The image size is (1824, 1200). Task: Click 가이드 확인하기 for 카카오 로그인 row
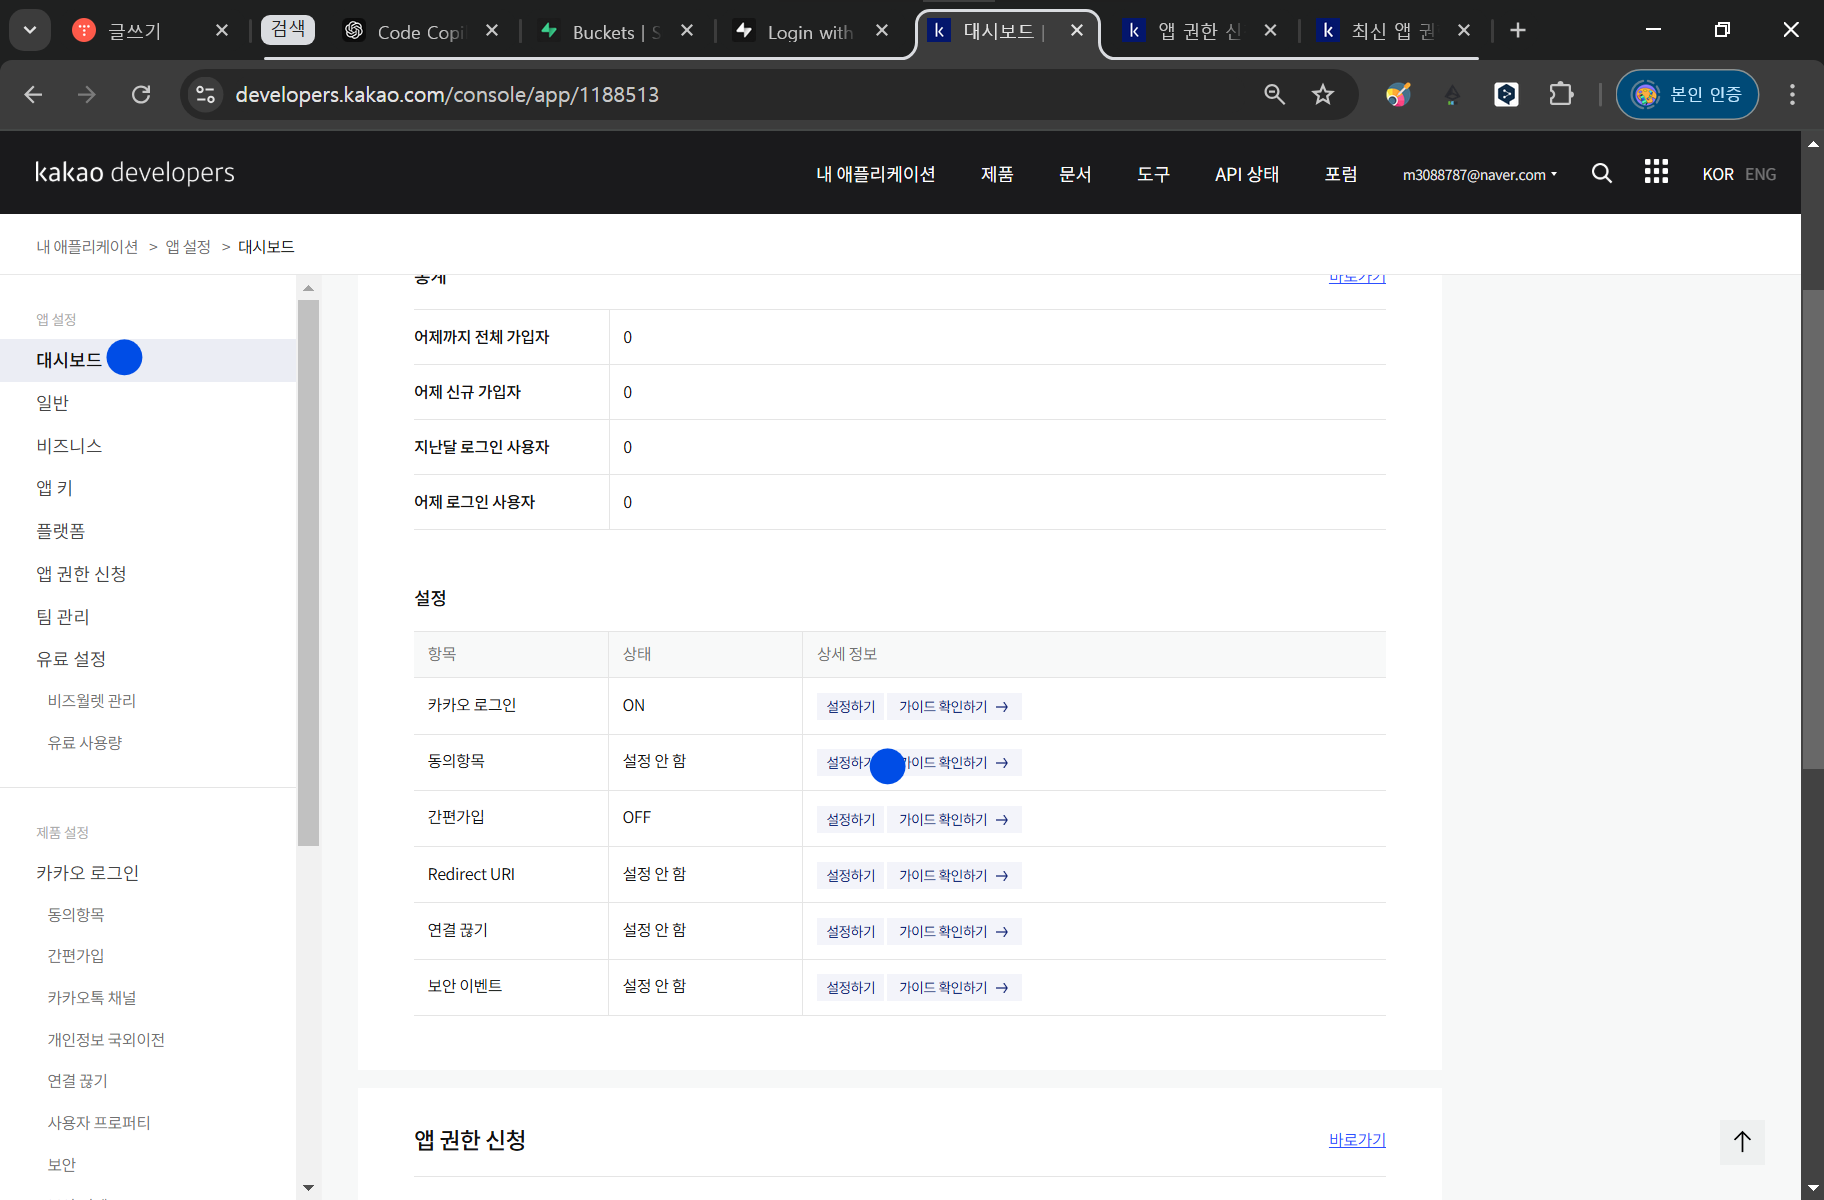[x=954, y=707]
